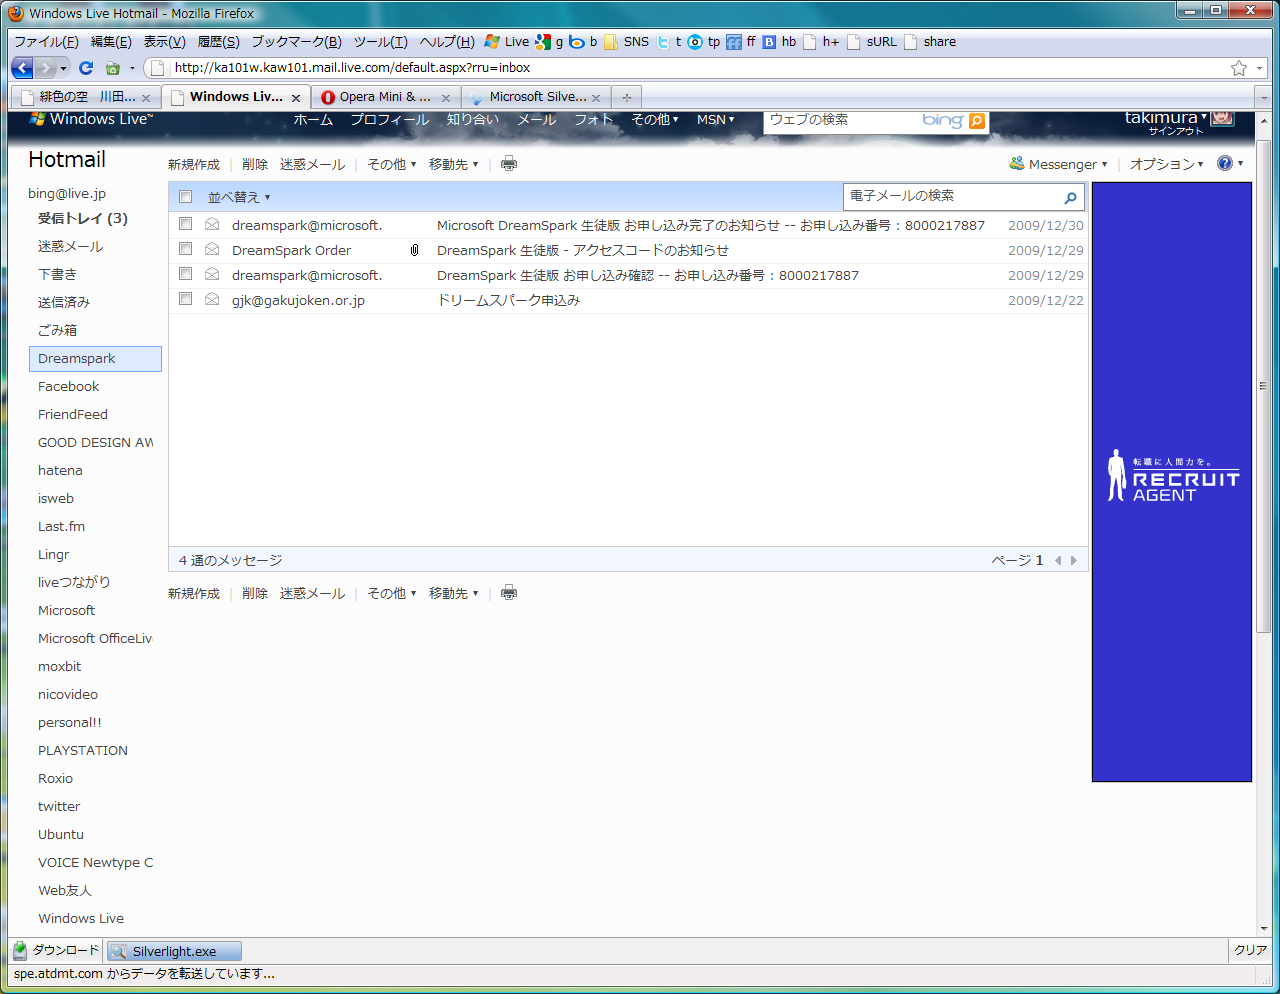
Task: Expand the 並べ替え sort dropdown
Action: 239,197
